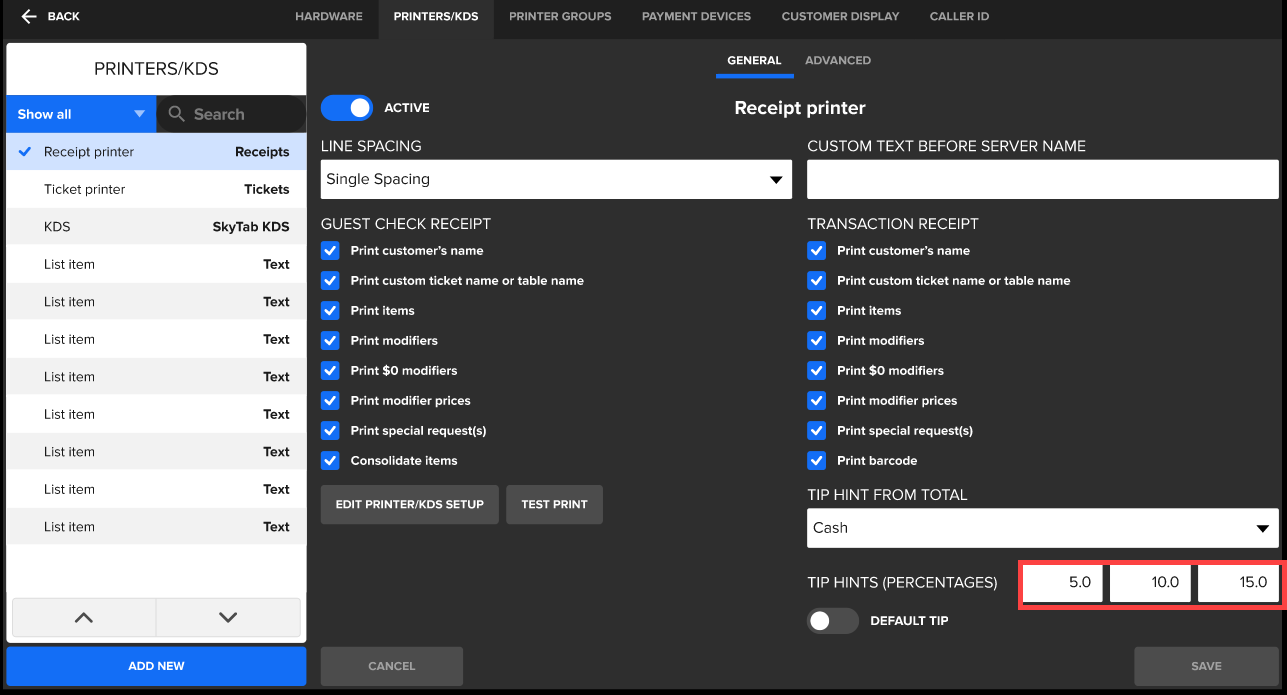Click the 15.0 tip hint field
Image resolution: width=1287 pixels, height=695 pixels.
(x=1238, y=582)
